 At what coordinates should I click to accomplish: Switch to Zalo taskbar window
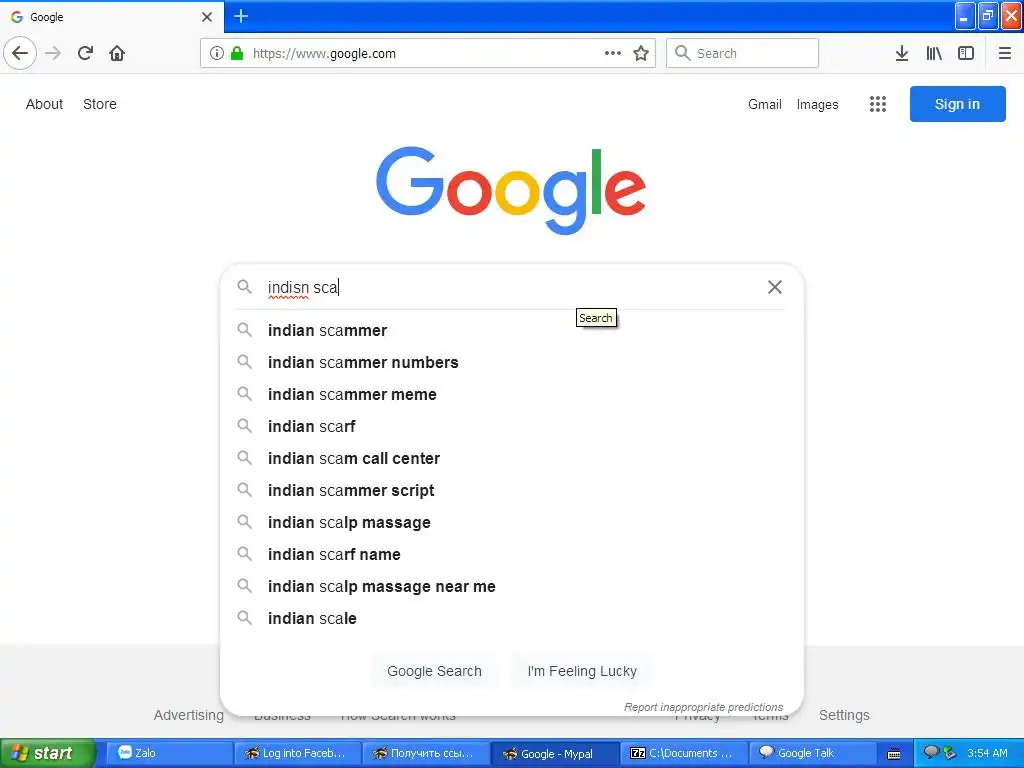click(x=168, y=753)
